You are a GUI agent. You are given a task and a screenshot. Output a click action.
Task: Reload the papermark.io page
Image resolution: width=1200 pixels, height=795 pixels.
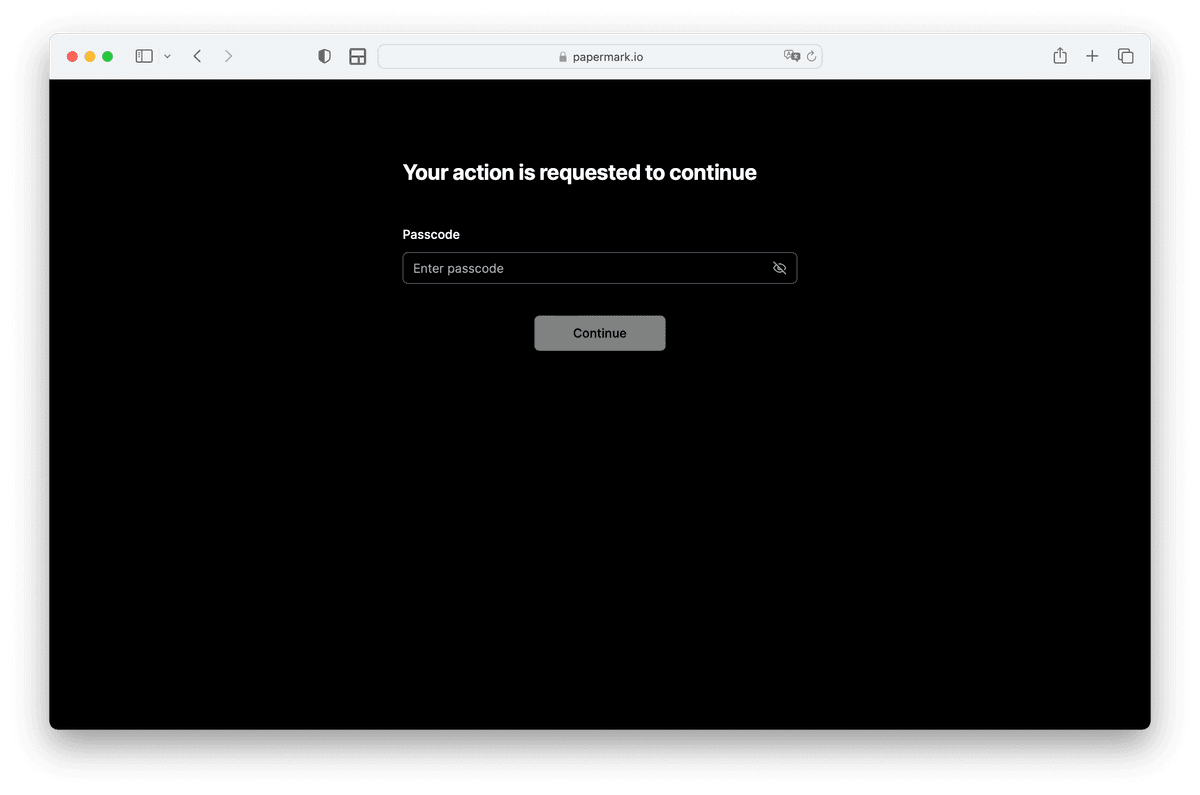click(810, 56)
